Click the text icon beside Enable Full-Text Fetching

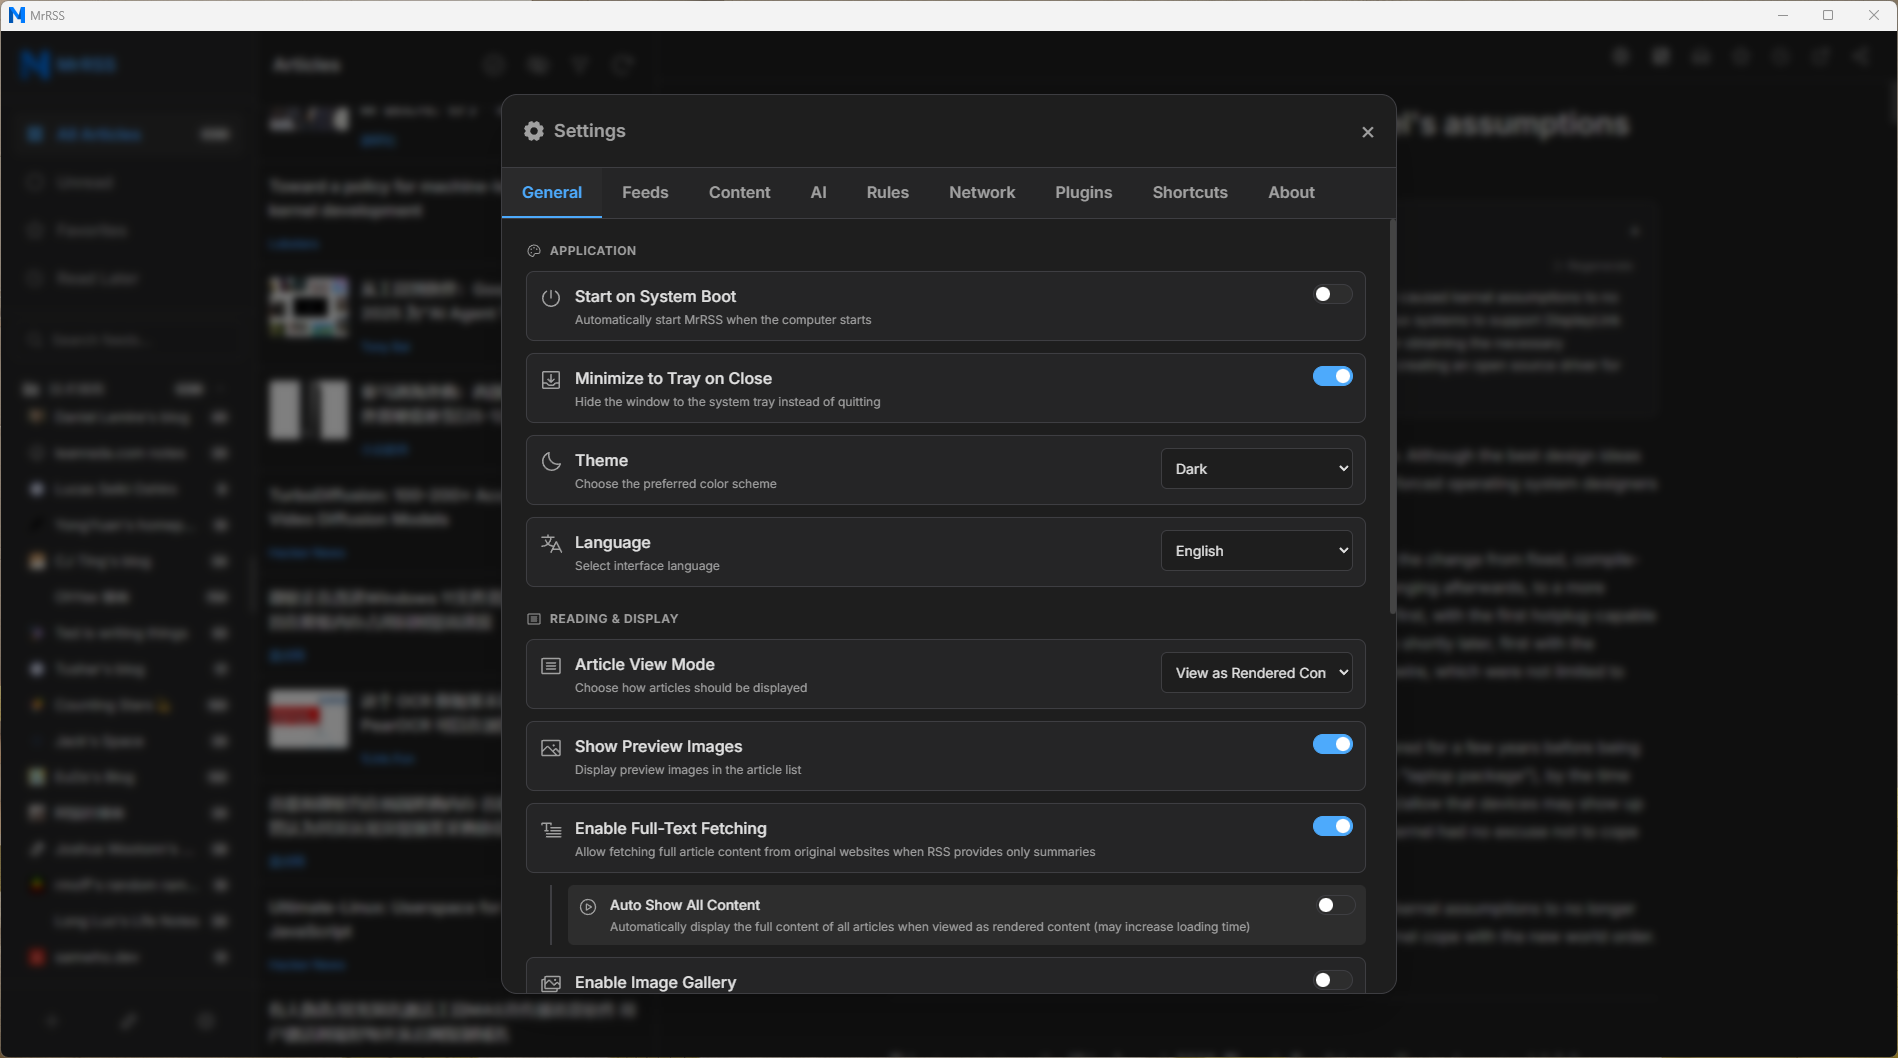[x=550, y=829]
